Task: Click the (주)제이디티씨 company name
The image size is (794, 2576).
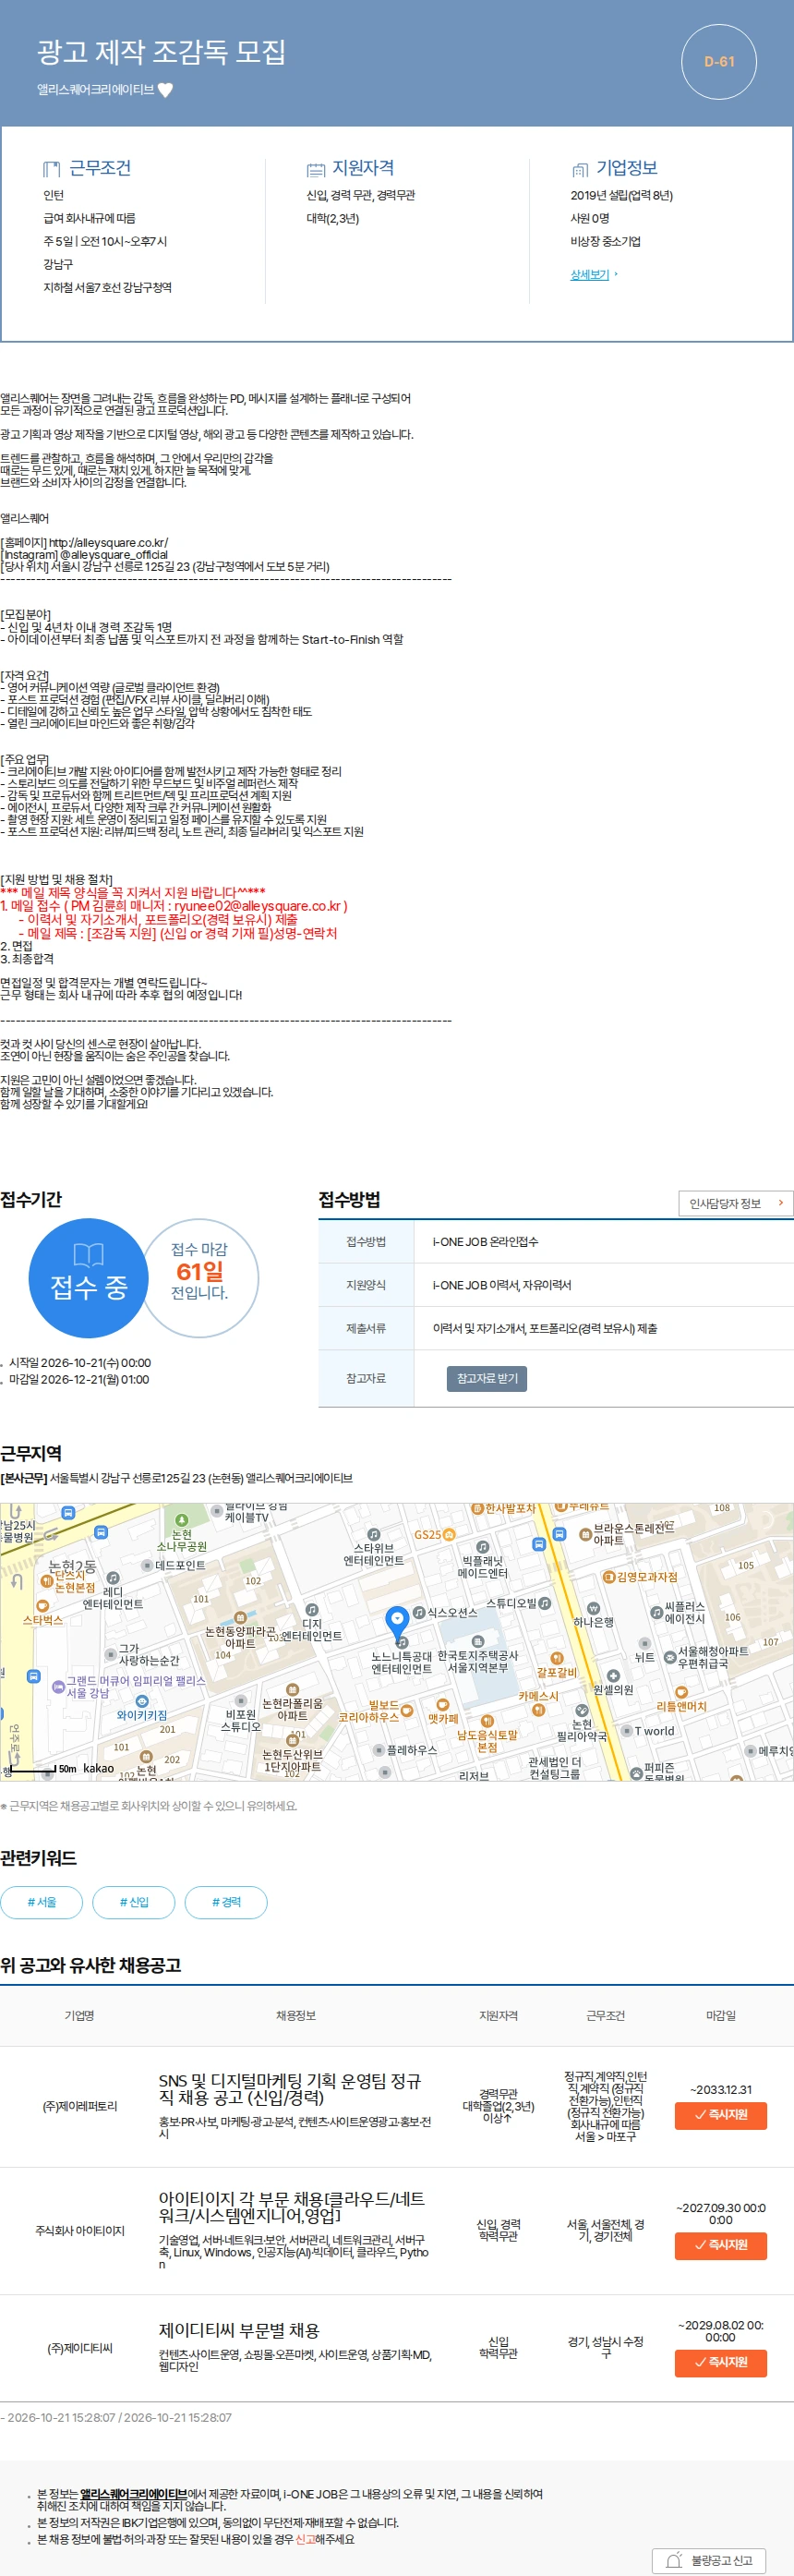Action: (80, 2347)
